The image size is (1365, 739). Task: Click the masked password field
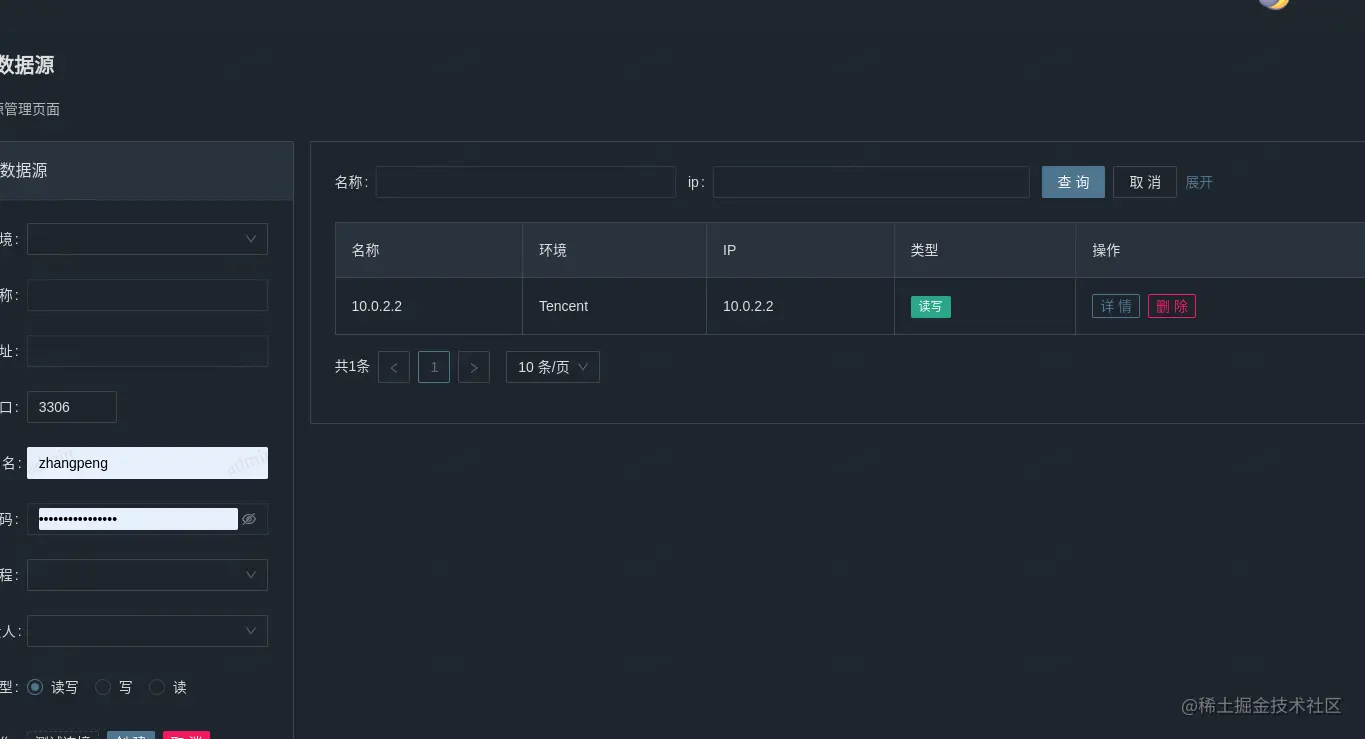coord(138,519)
